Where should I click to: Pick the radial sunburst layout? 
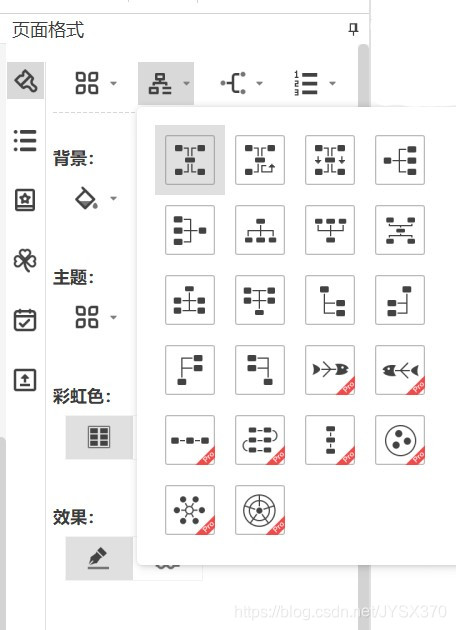pos(260,510)
